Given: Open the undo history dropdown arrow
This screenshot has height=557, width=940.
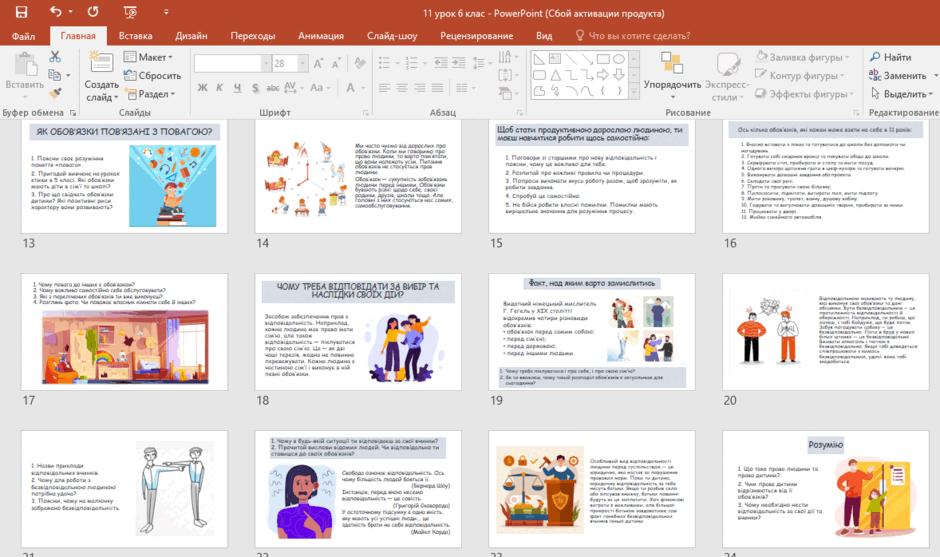Looking at the screenshot, I should coord(70,12).
